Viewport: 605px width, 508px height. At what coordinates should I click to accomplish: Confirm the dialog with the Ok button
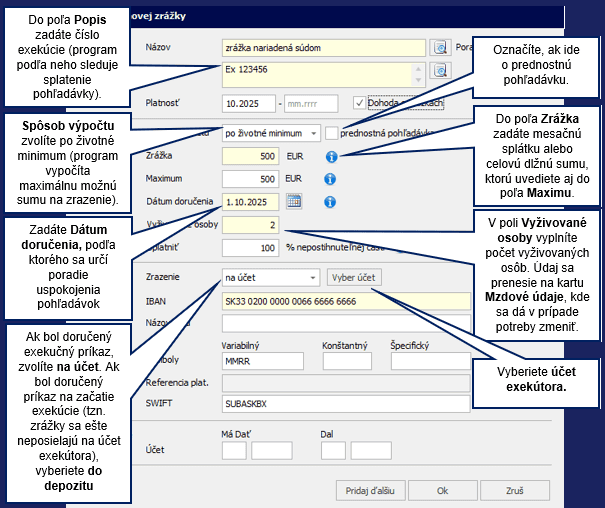click(441, 491)
